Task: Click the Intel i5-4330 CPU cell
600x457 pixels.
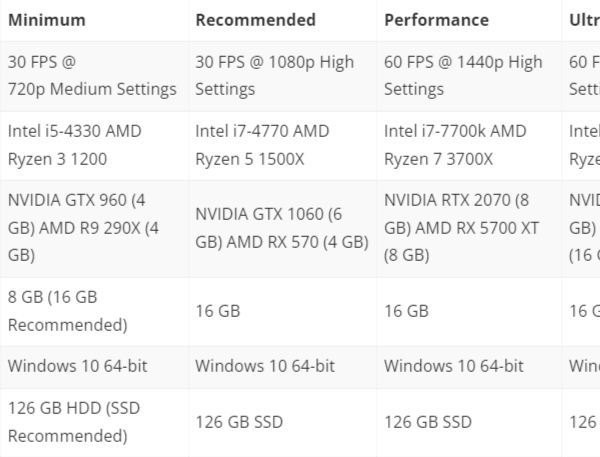Action: coord(94,146)
